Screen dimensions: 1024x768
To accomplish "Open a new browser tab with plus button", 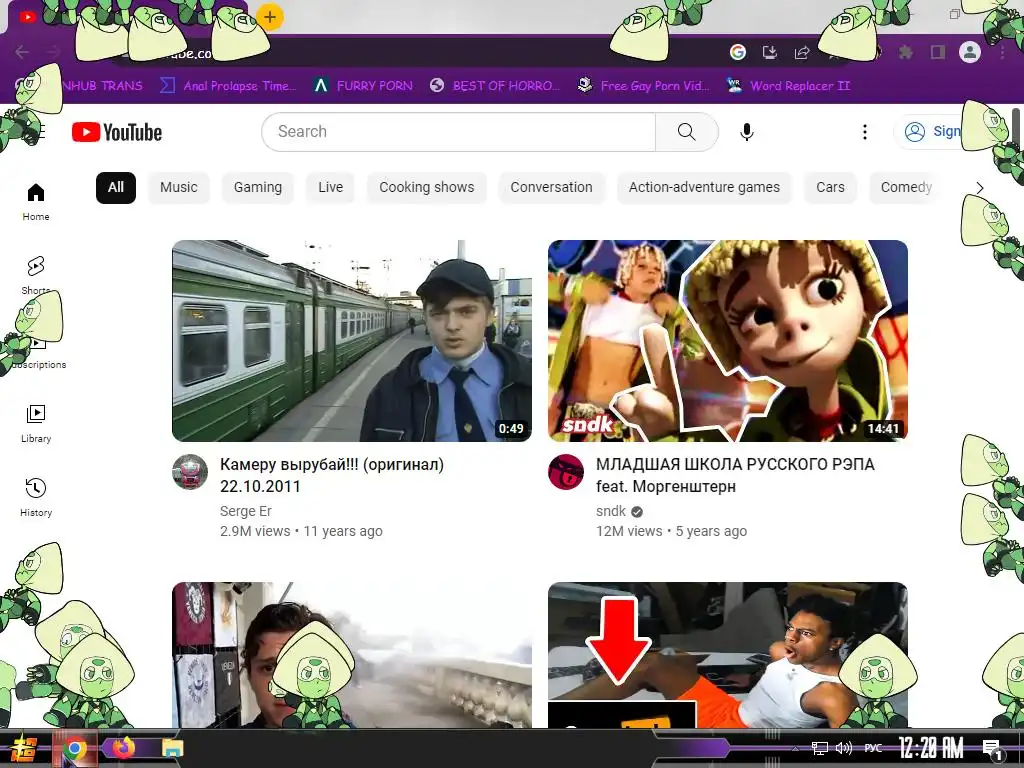I will (270, 17).
